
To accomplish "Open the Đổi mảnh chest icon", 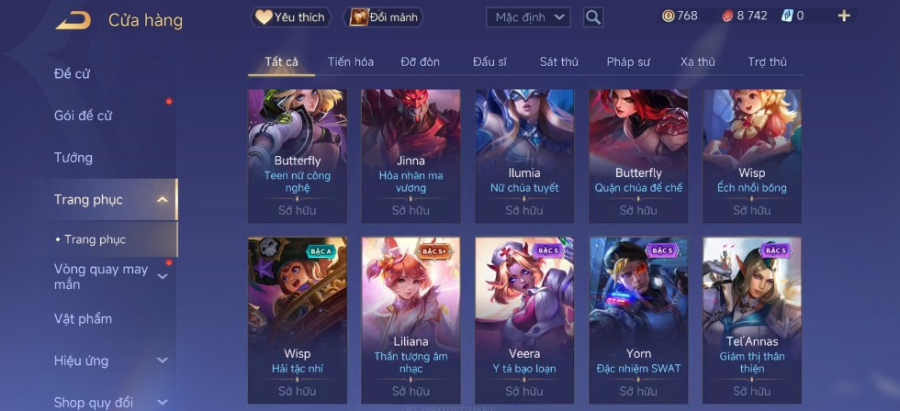I will click(x=359, y=17).
